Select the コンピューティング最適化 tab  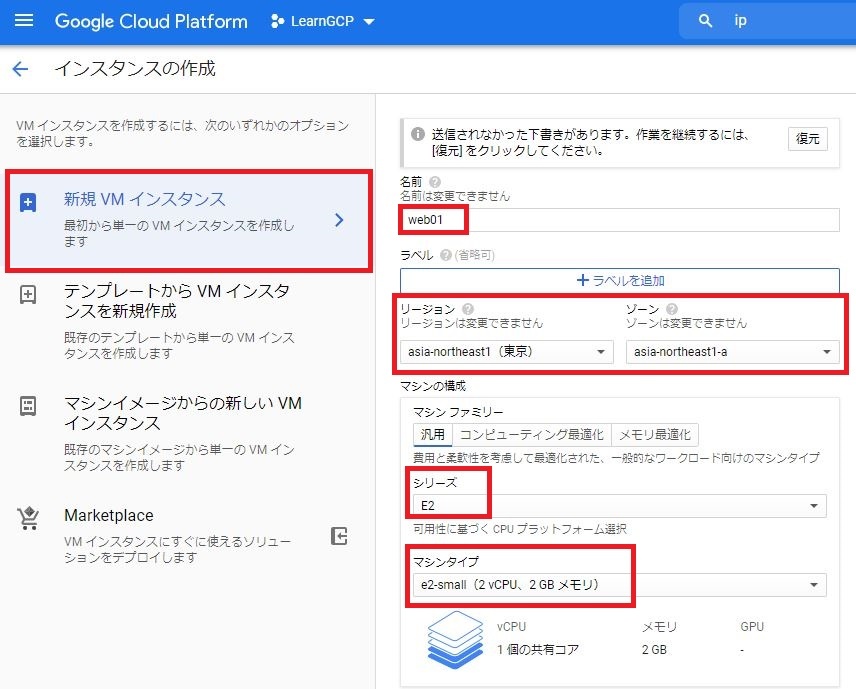(532, 435)
